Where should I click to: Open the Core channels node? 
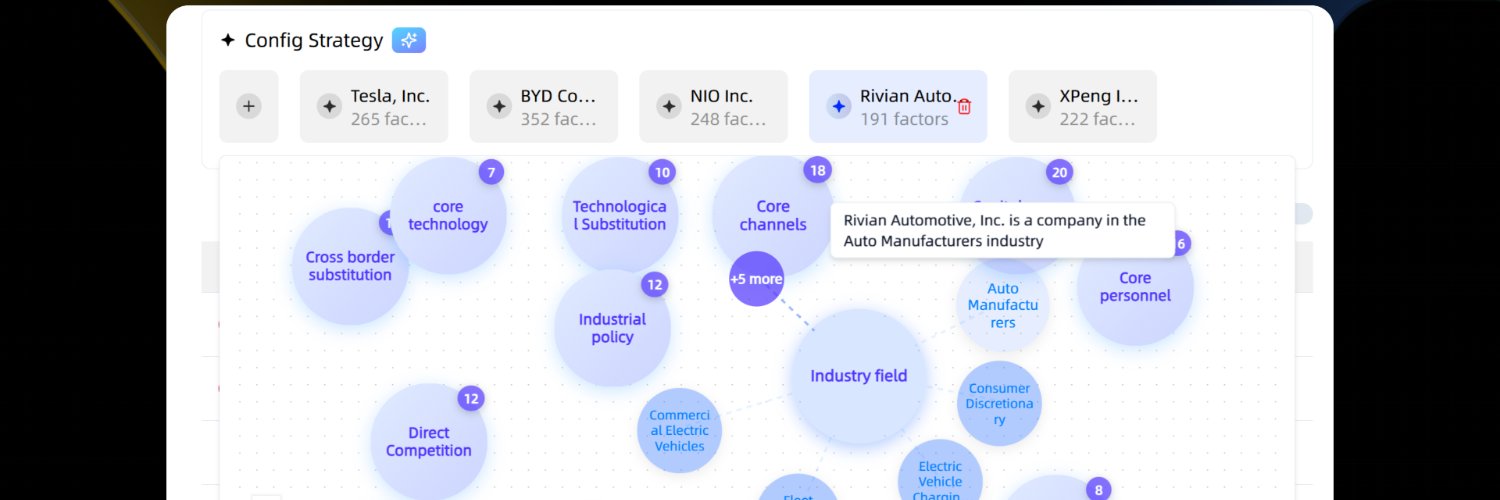[773, 216]
